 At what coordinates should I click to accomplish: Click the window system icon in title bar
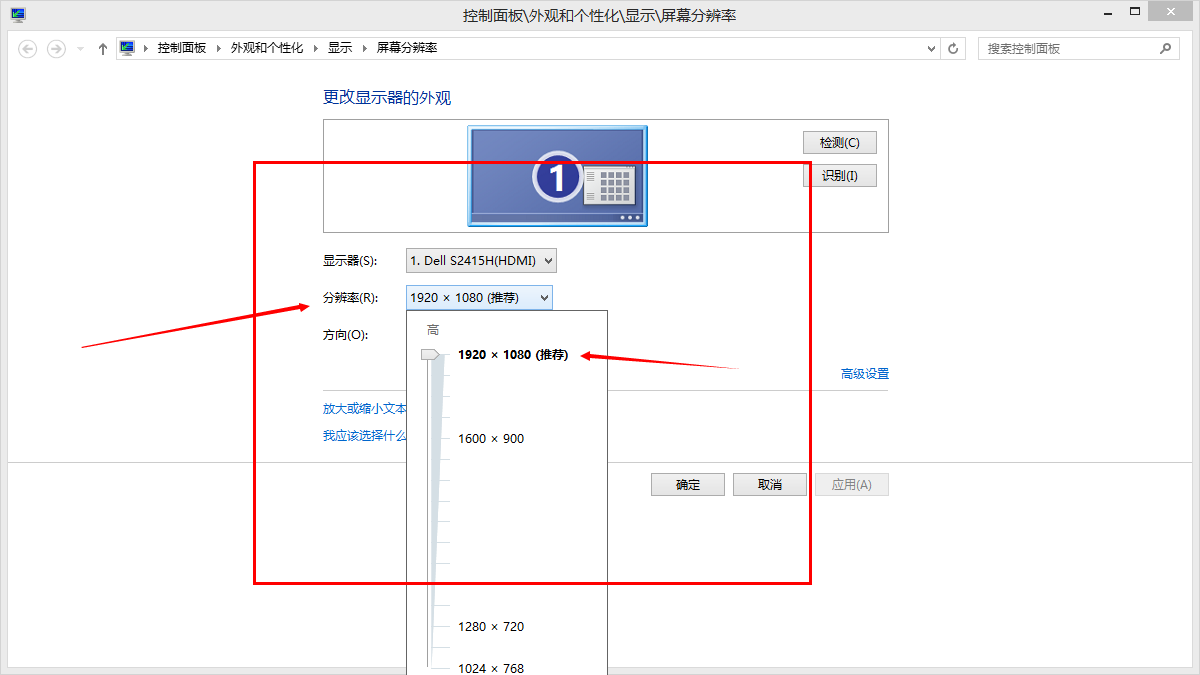click(x=18, y=15)
